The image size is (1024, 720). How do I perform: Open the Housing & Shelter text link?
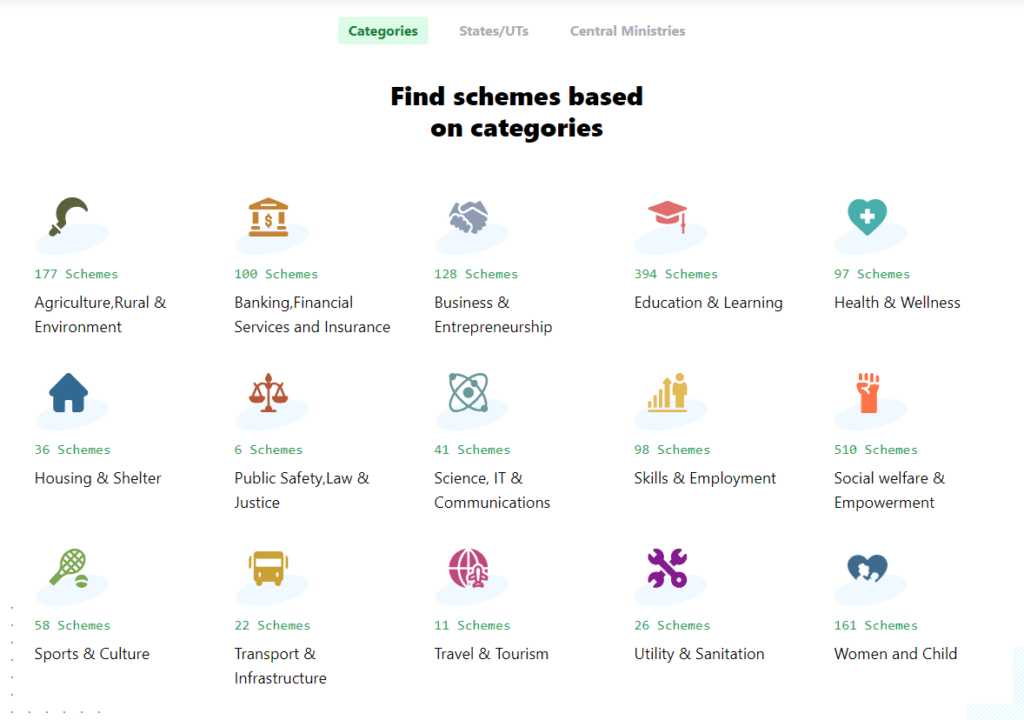(x=98, y=478)
